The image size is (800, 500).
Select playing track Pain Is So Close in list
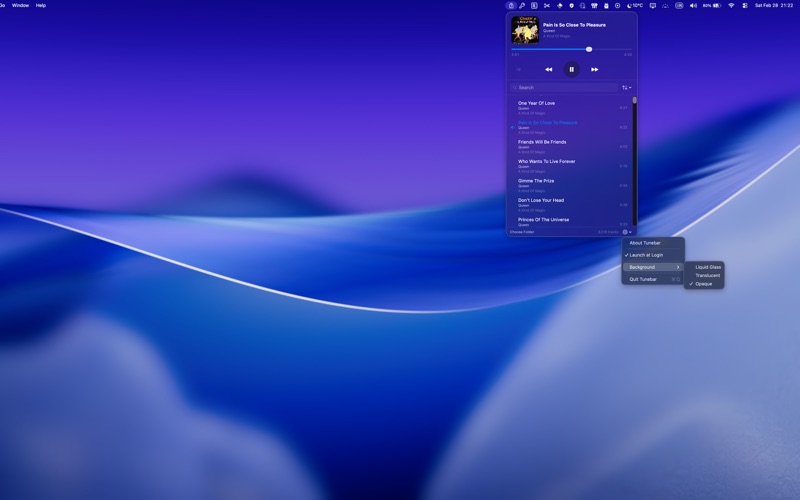pyautogui.click(x=570, y=127)
